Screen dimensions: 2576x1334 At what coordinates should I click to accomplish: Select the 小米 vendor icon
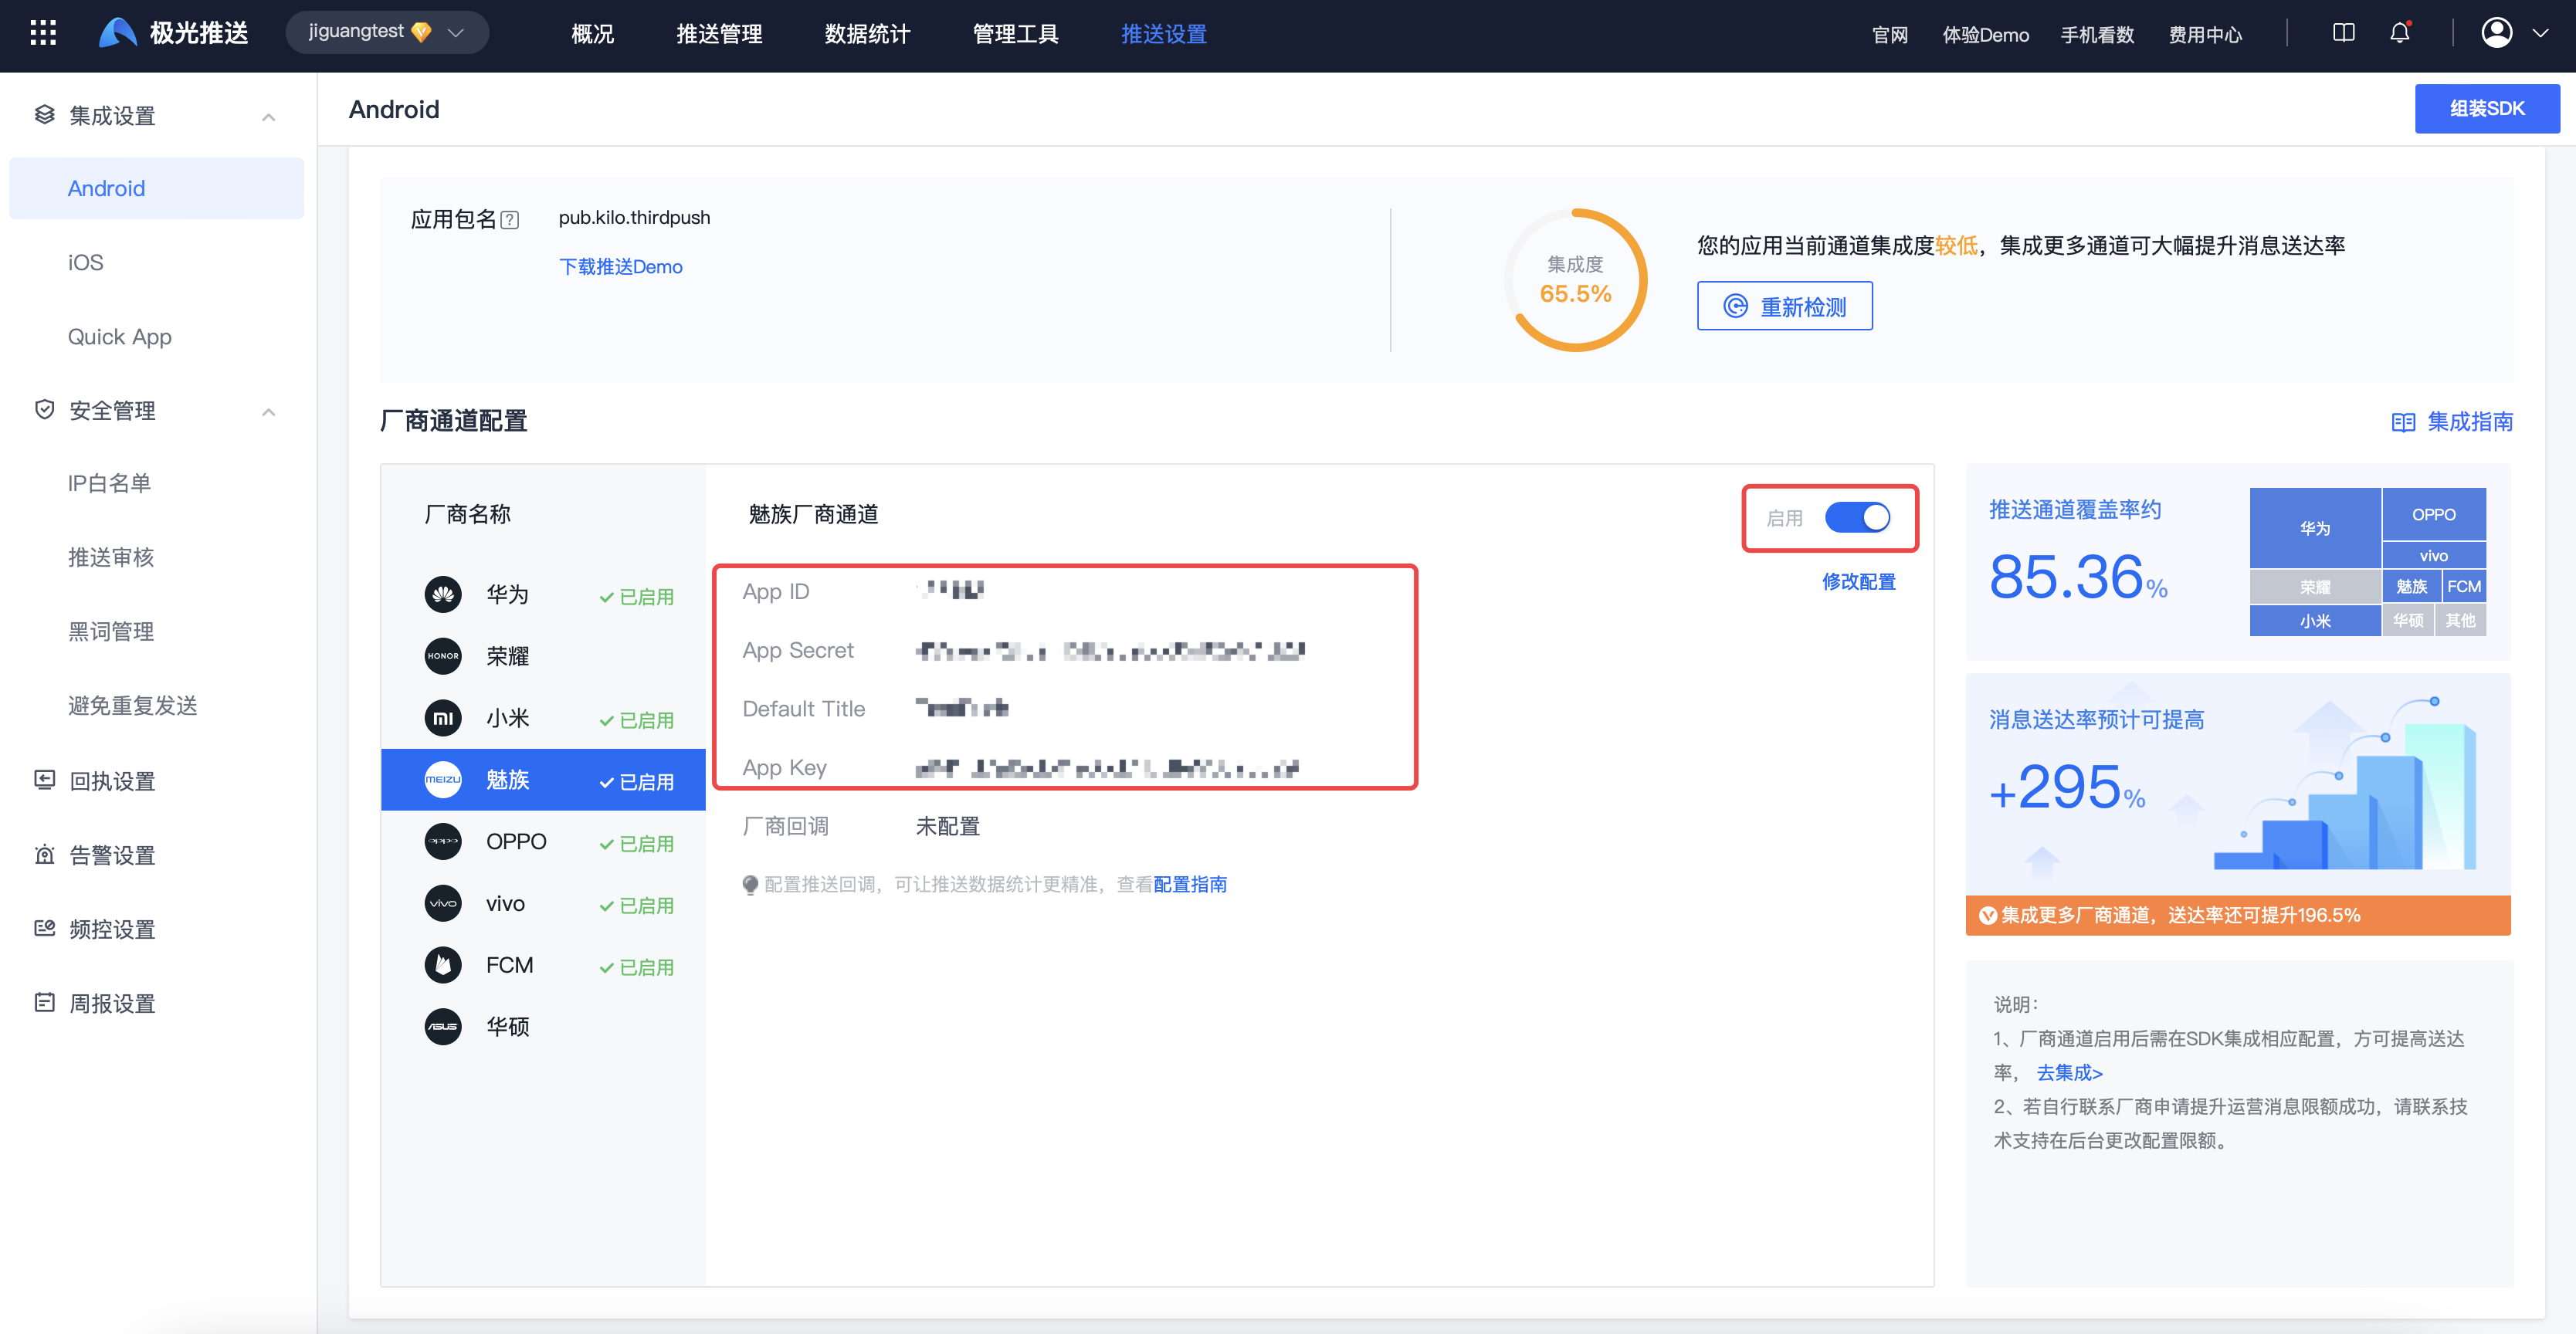[443, 718]
